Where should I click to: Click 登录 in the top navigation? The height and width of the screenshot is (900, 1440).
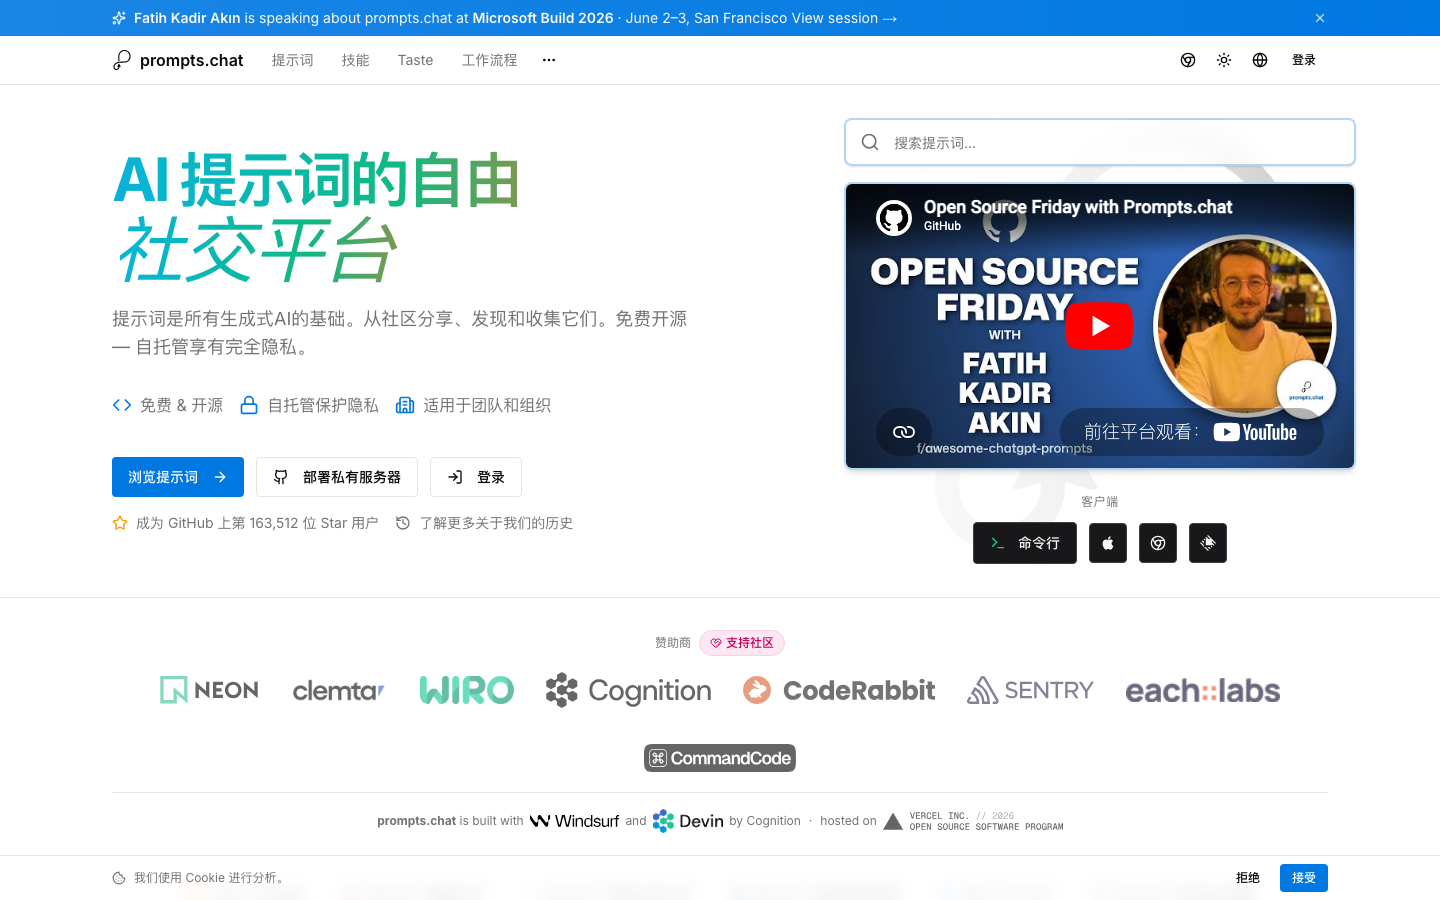click(x=1304, y=60)
